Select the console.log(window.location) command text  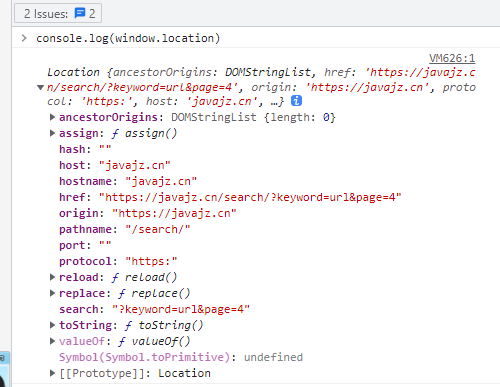[128, 38]
